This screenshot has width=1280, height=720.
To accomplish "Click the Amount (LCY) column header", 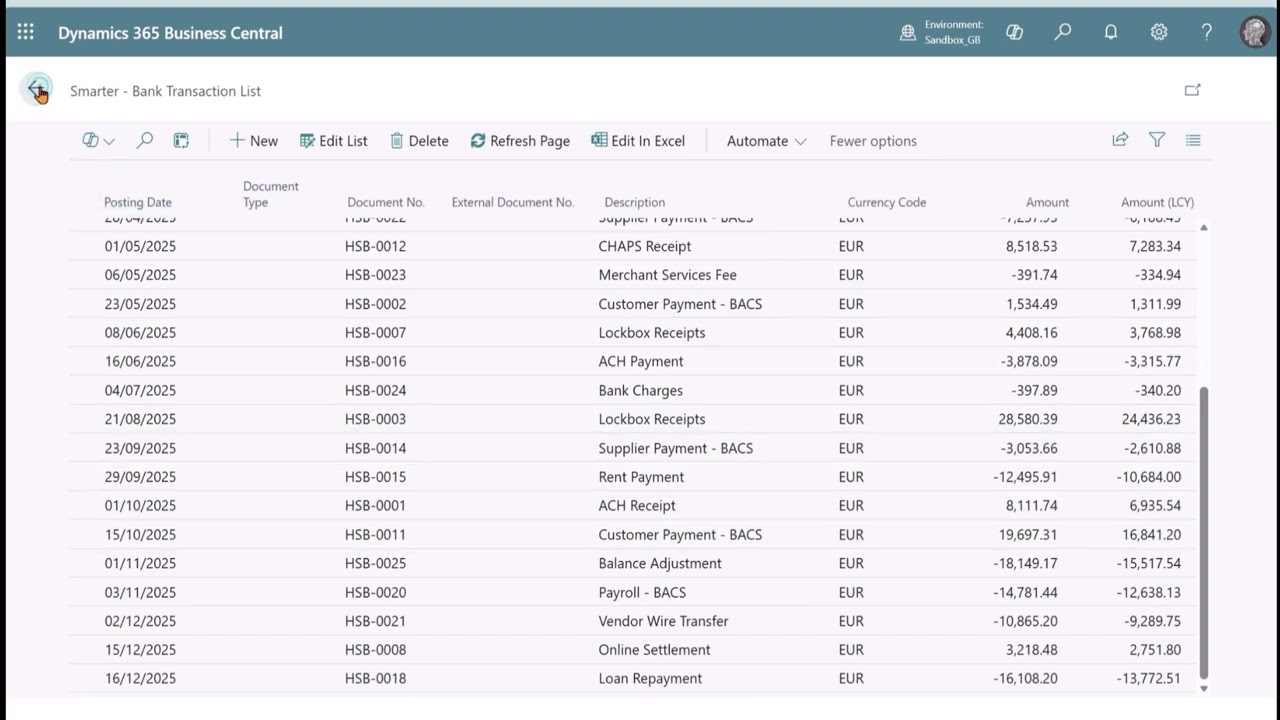I will point(1157,202).
